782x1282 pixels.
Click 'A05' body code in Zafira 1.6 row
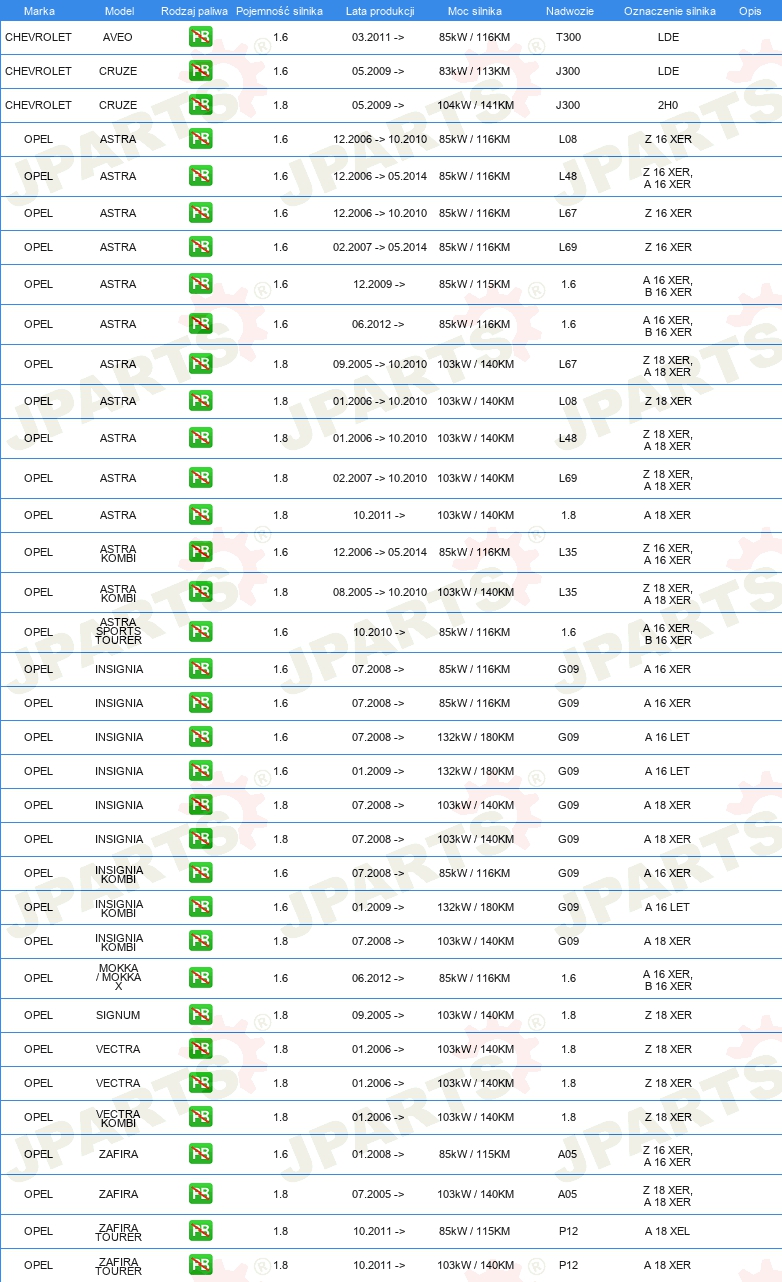click(x=568, y=1154)
